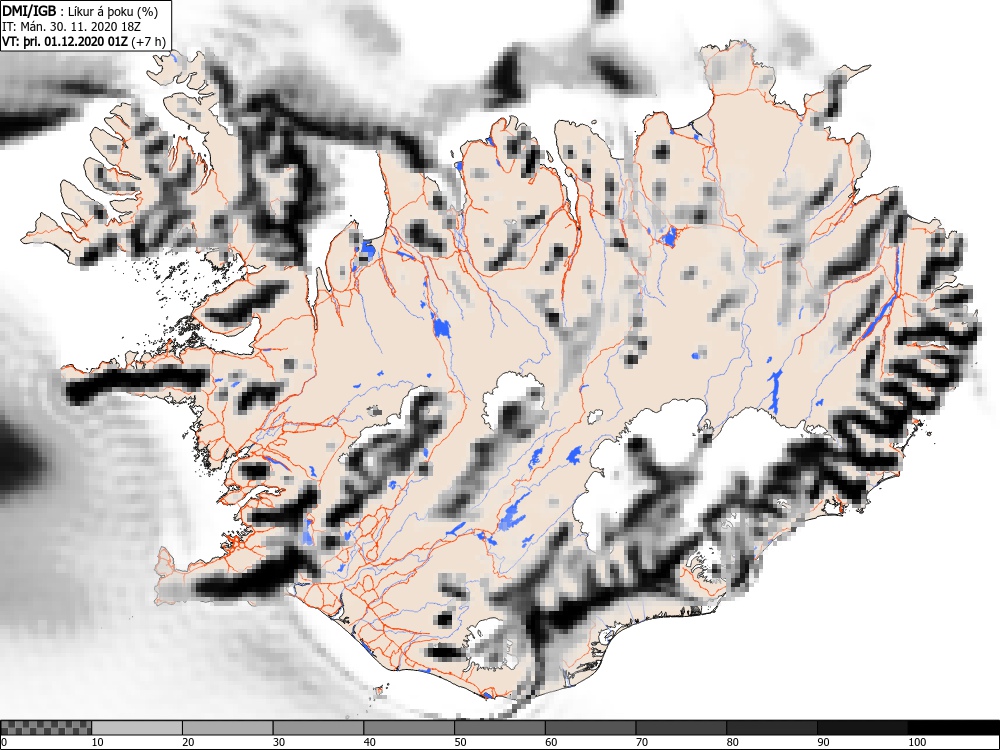Screen dimensions: 1000x750
Task: Click the legend label '80'
Action: tap(732, 742)
